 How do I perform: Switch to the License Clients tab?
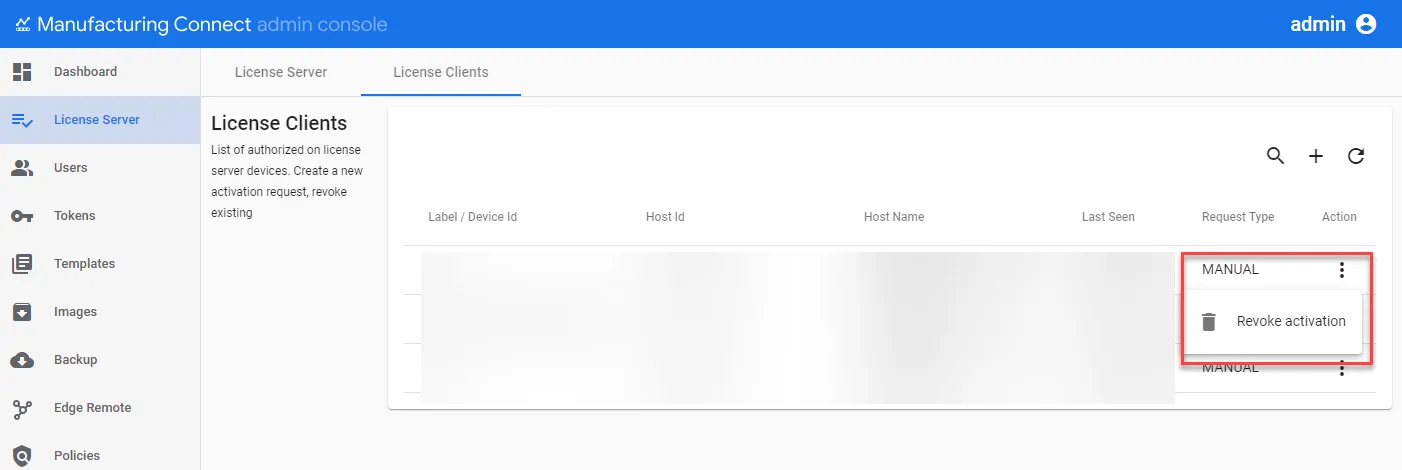[x=441, y=72]
